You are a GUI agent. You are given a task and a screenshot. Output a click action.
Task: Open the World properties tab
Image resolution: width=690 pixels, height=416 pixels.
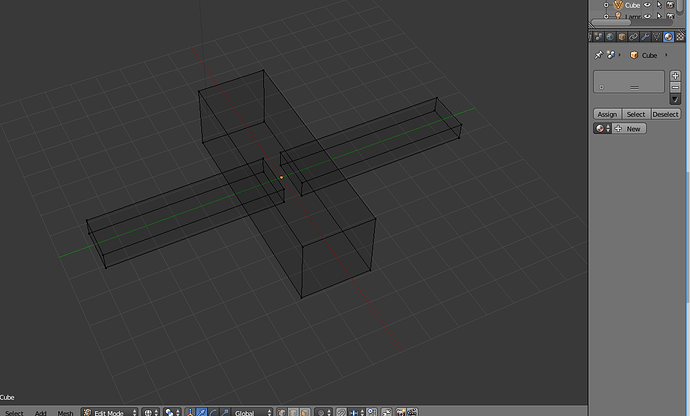coord(610,37)
